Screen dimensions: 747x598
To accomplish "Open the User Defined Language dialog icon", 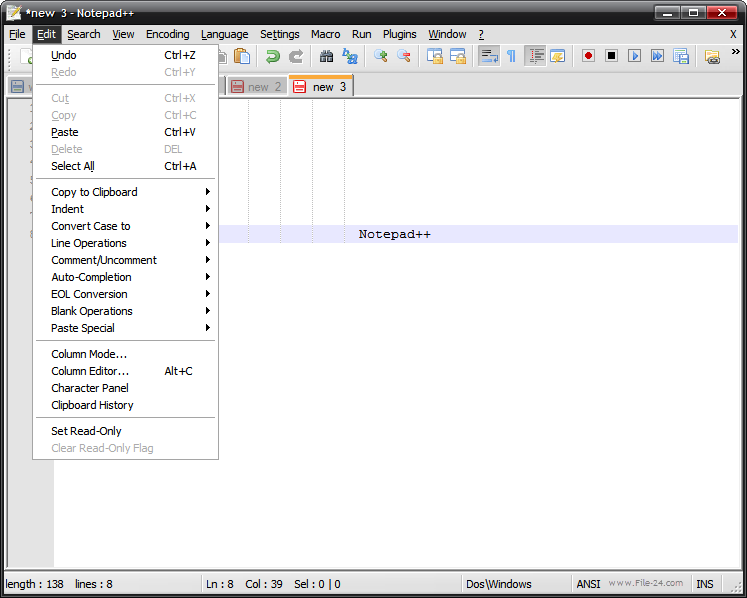I will (557, 56).
